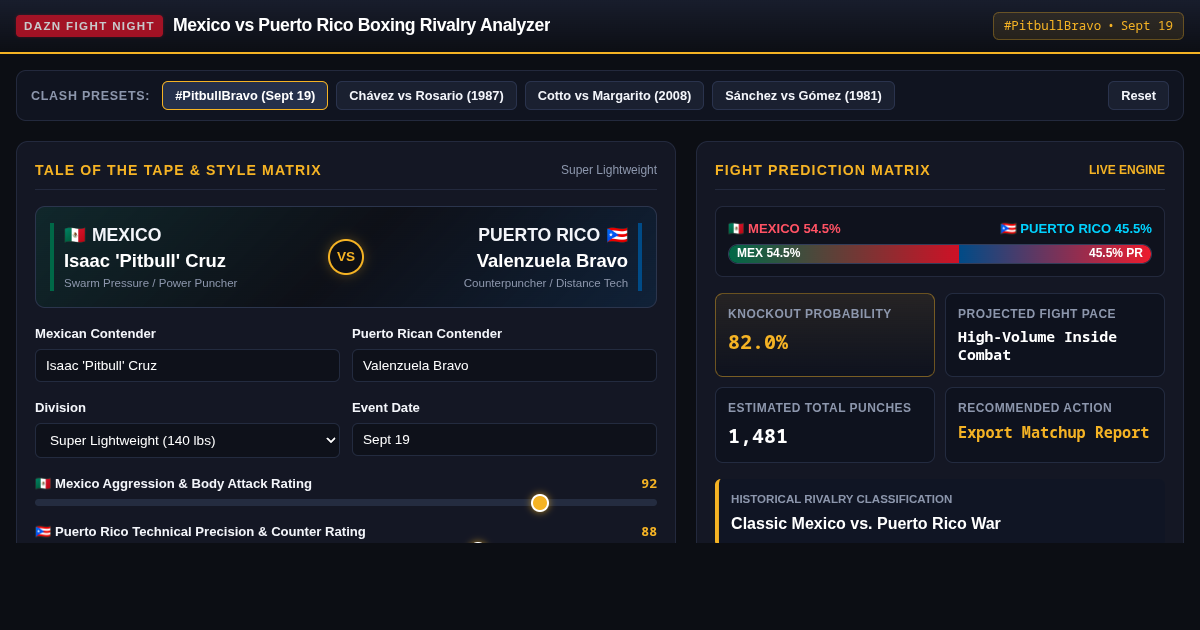1200x630 pixels.
Task: Select the #PitbullBravo (Sept 19) preset
Action: pos(245,96)
